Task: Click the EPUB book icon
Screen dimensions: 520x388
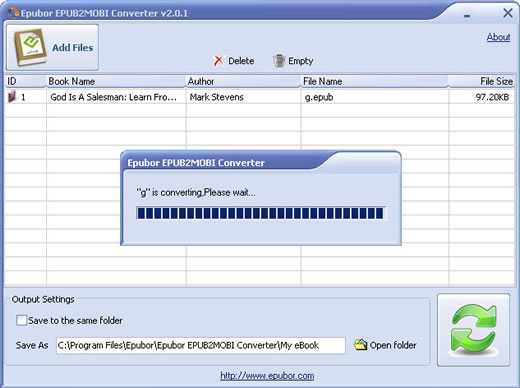Action: pyautogui.click(x=30, y=48)
